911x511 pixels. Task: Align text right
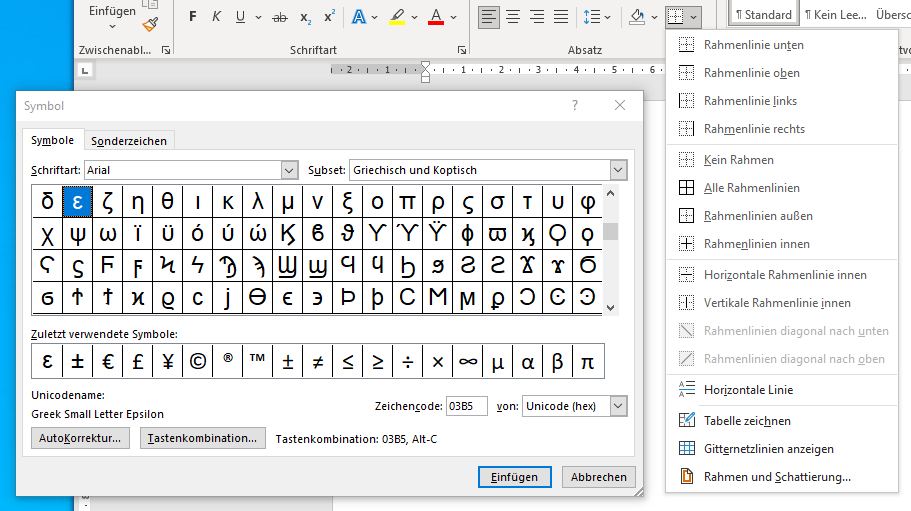[537, 17]
